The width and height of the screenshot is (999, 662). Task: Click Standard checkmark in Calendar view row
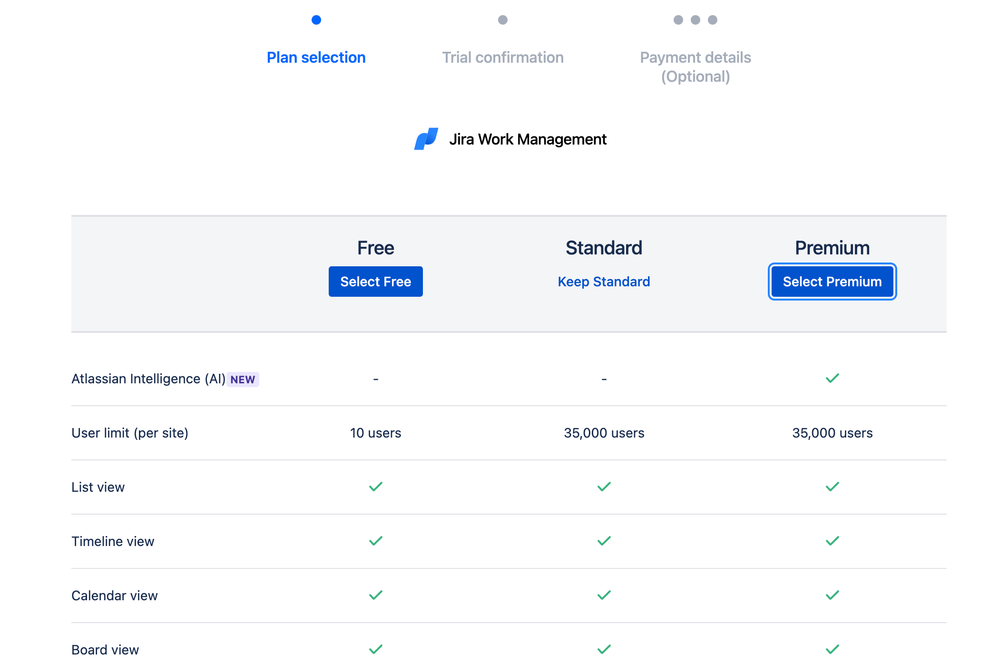coord(603,595)
